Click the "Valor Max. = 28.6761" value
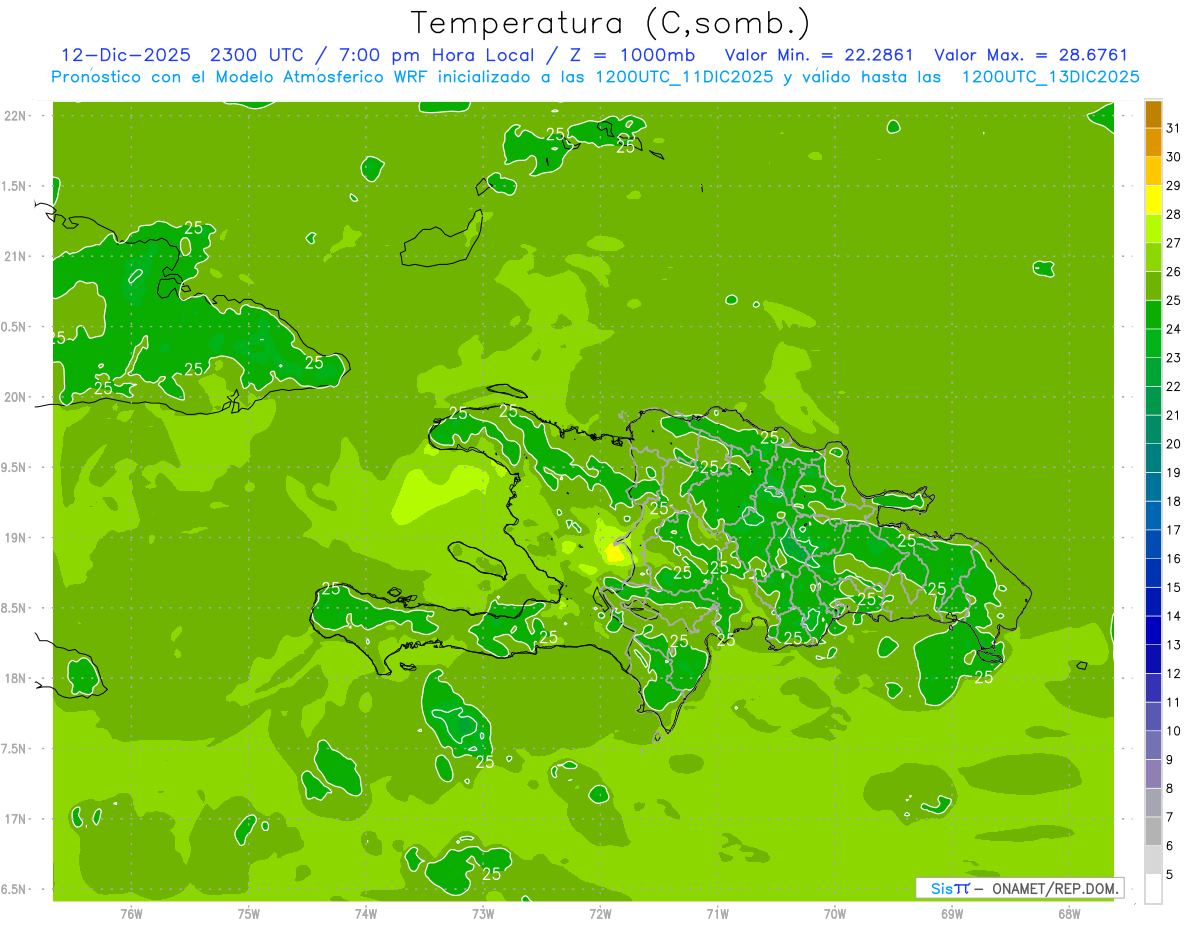This screenshot has width=1200, height=927. [x=1031, y=55]
